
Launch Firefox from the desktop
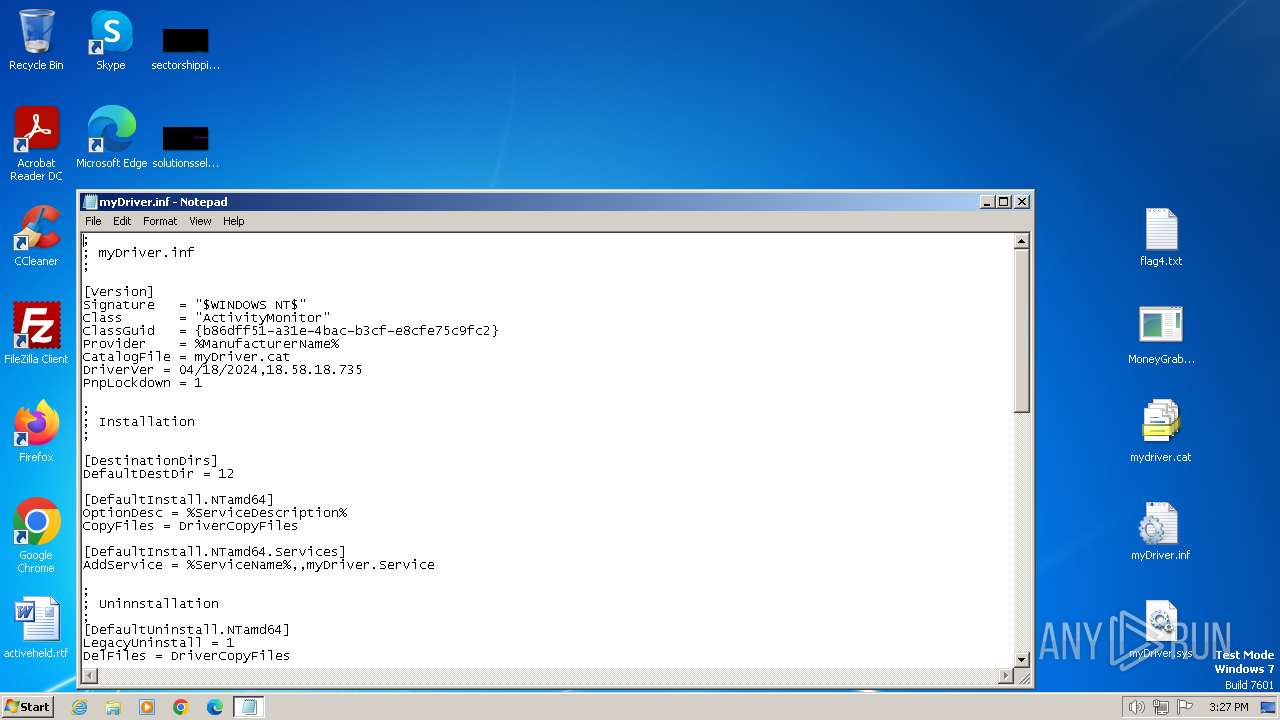click(36, 432)
